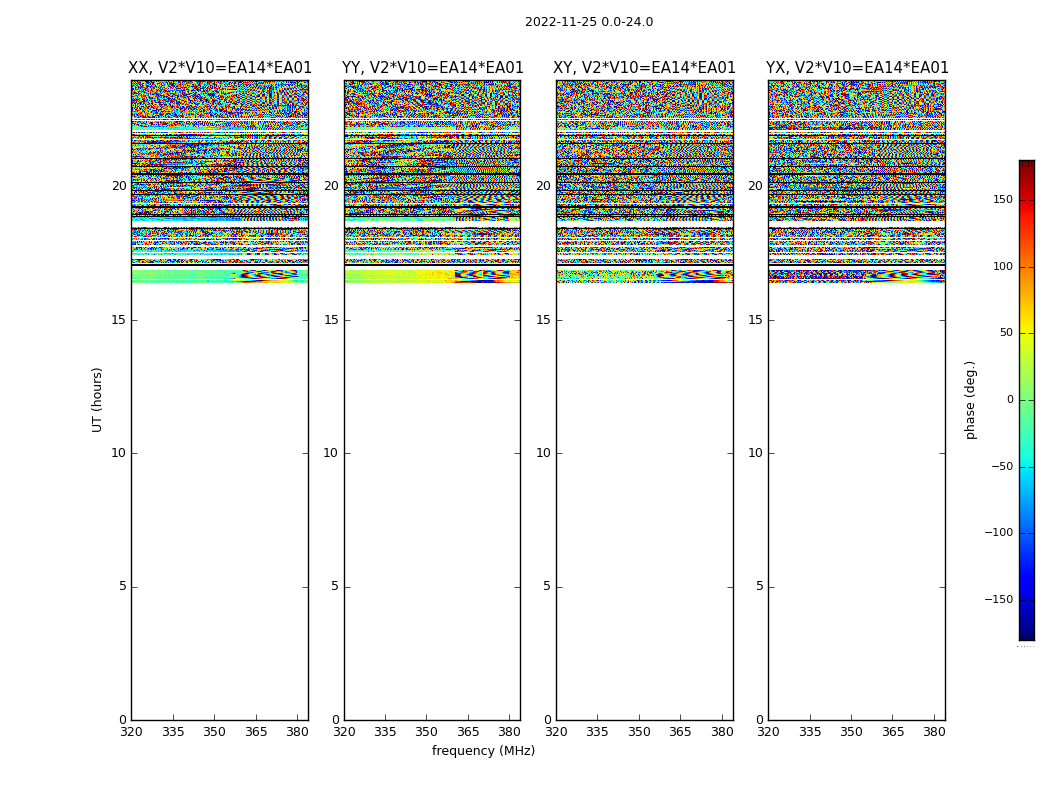Click the "20" UT tick of XX panel
Screen dimensions: 1050x800
tap(119, 186)
